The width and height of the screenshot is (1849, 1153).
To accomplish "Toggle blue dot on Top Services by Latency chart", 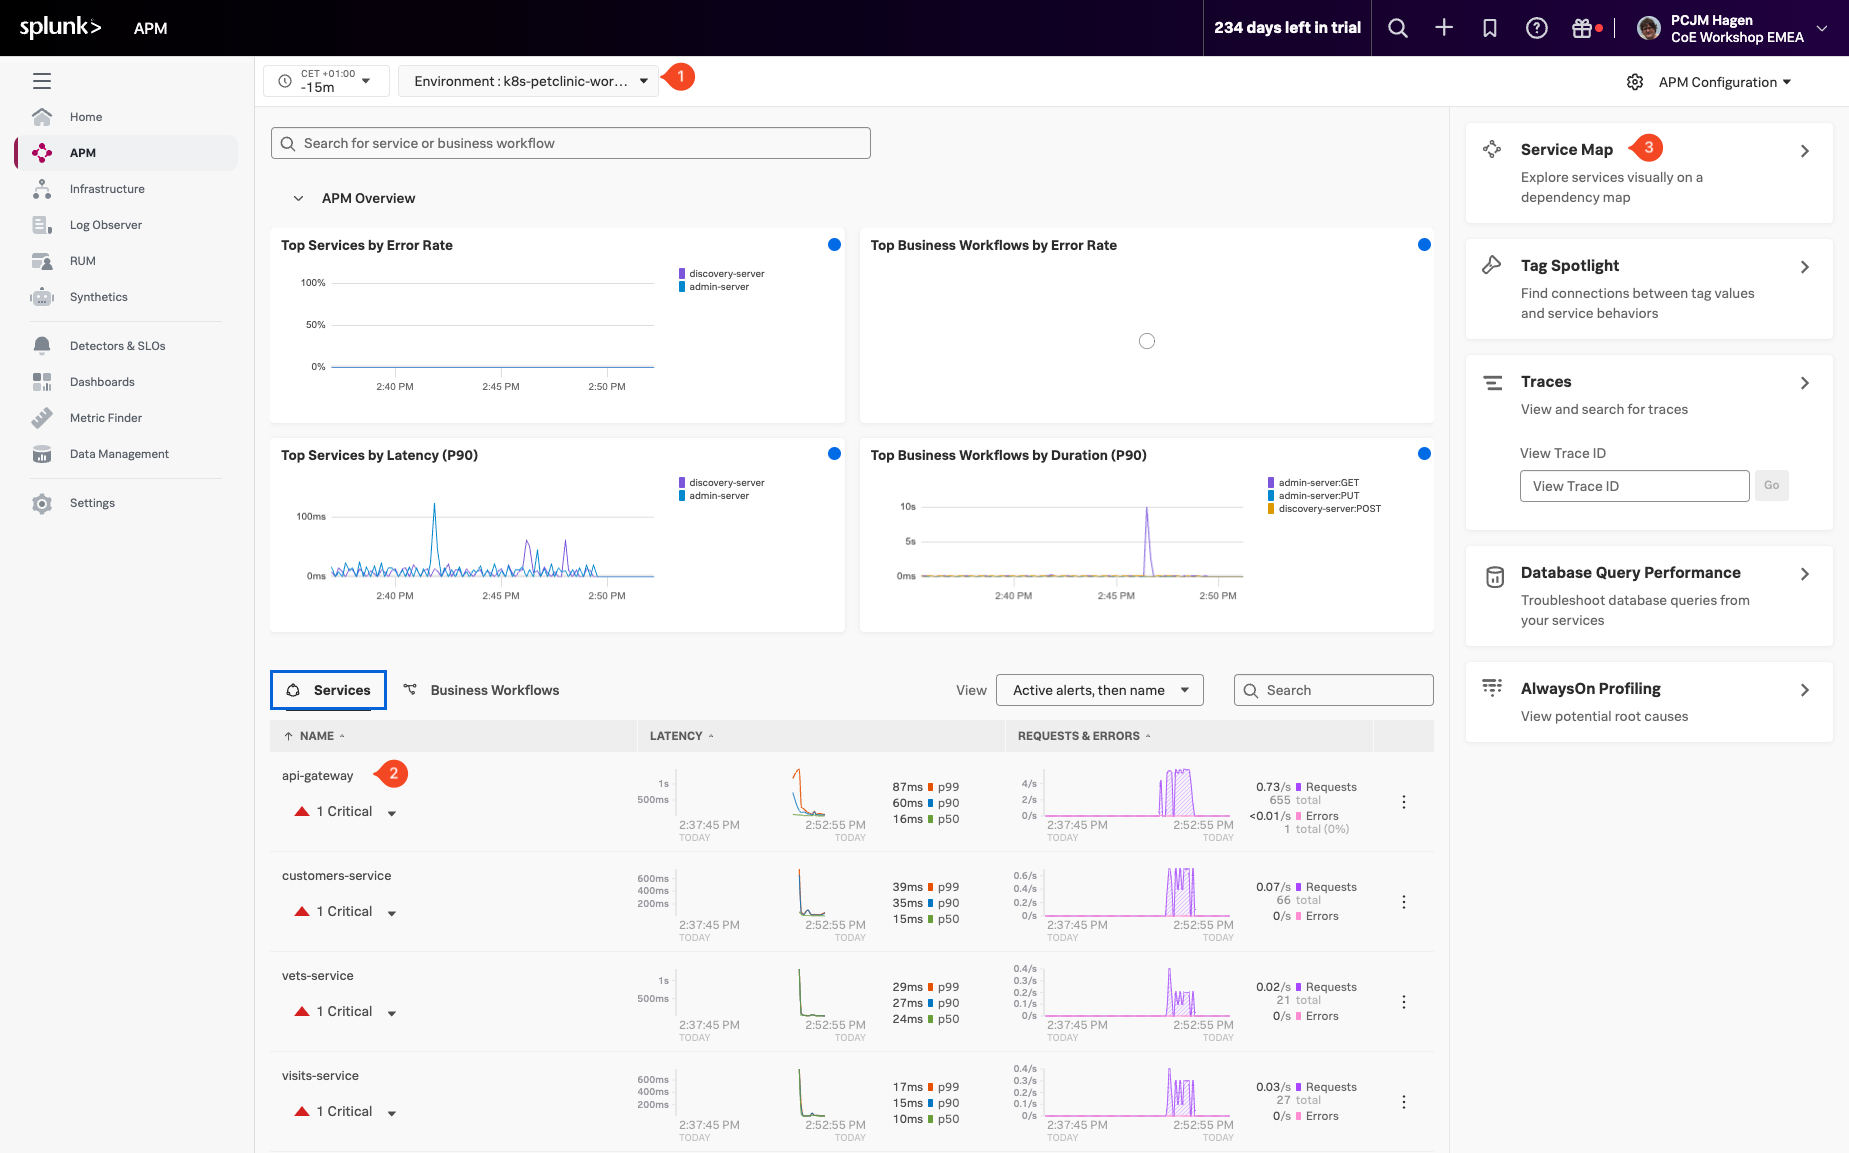I will click(x=834, y=454).
